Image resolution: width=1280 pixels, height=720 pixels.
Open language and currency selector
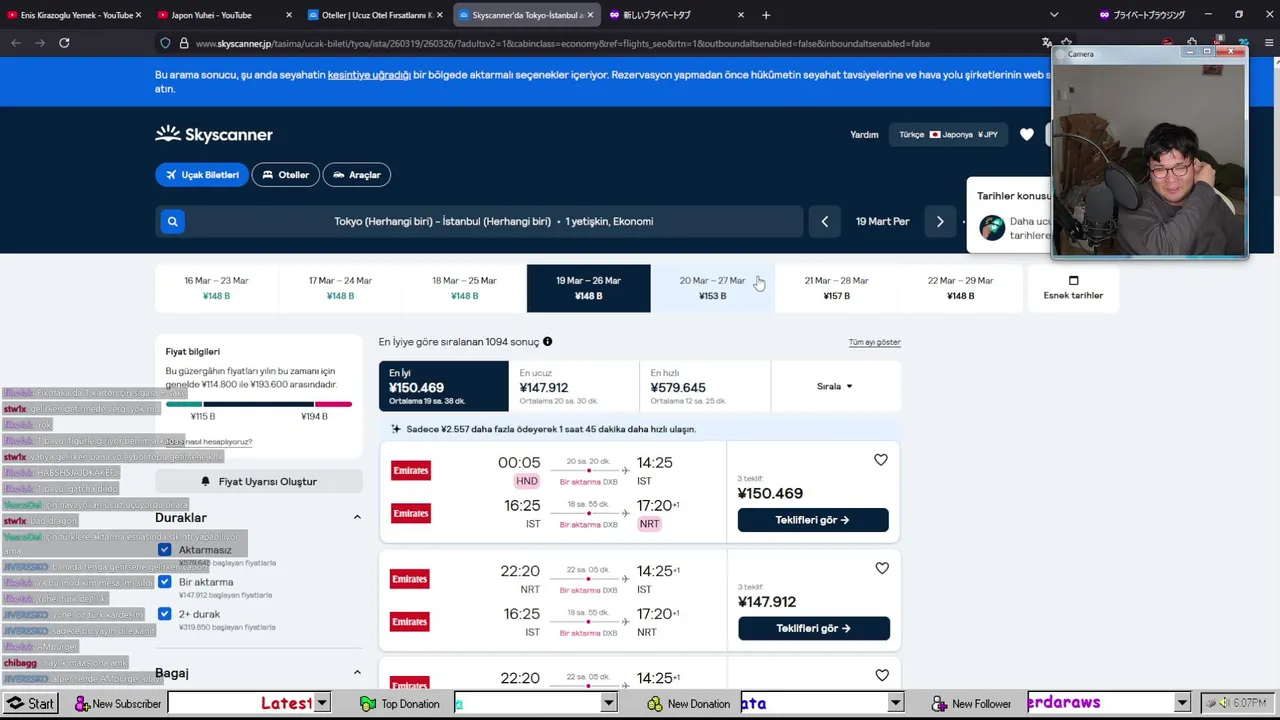pyautogui.click(x=948, y=134)
